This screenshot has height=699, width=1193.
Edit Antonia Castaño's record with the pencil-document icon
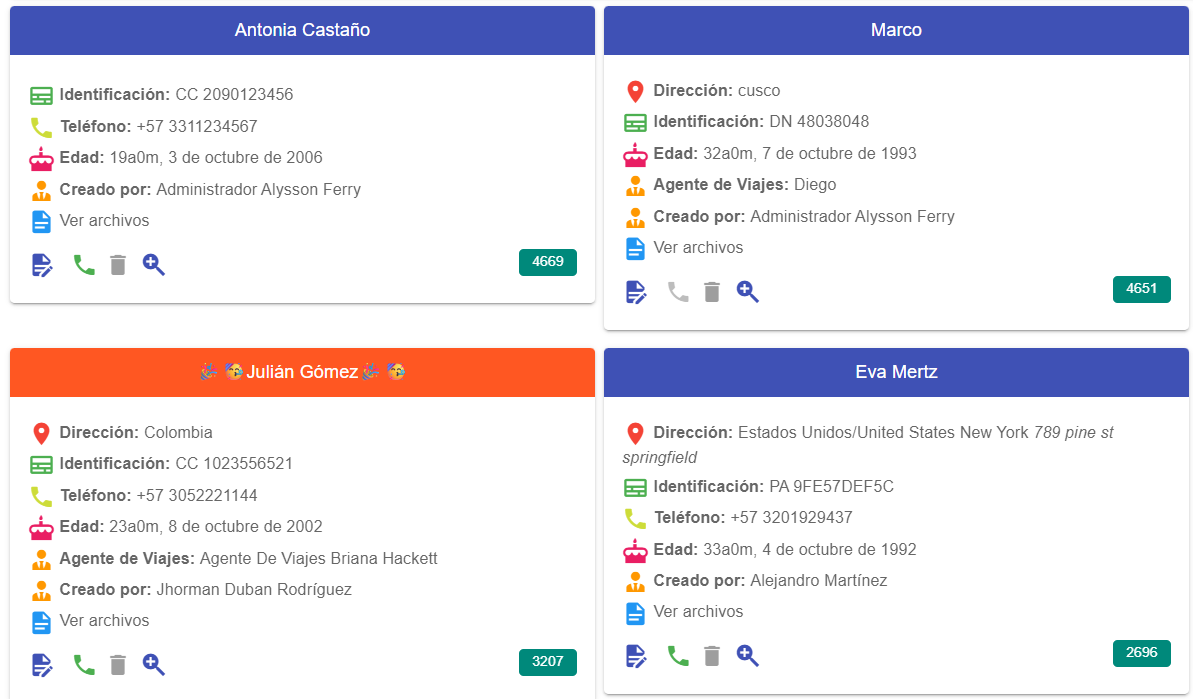click(x=42, y=265)
